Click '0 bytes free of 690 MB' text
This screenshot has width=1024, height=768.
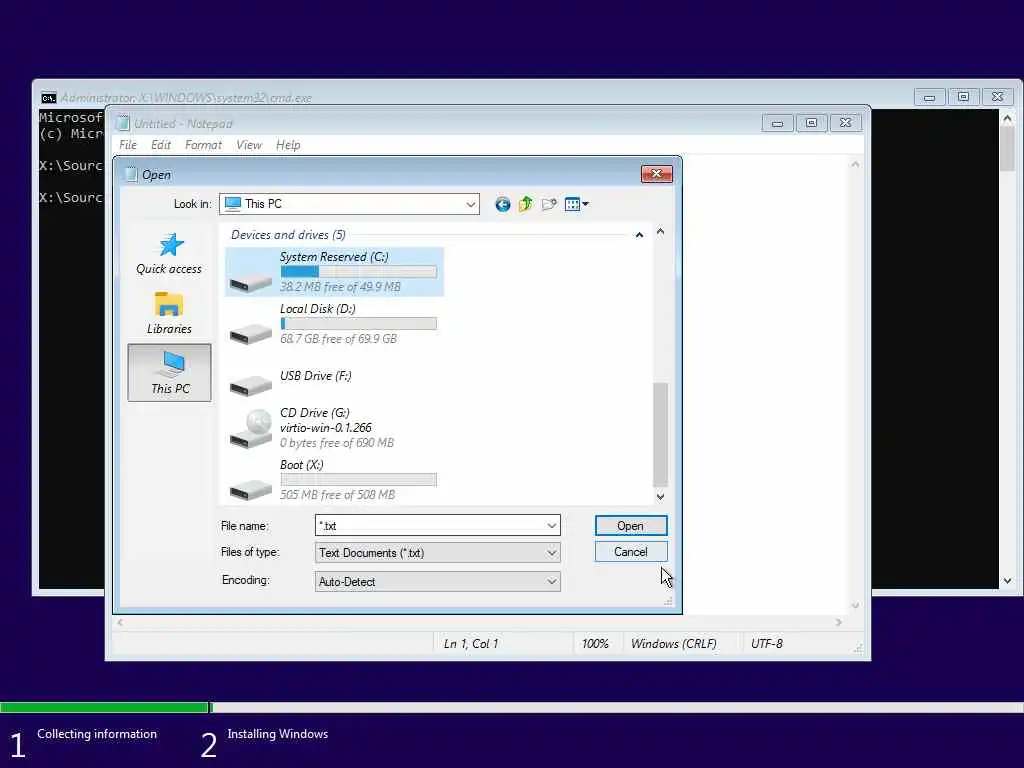pyautogui.click(x=337, y=443)
